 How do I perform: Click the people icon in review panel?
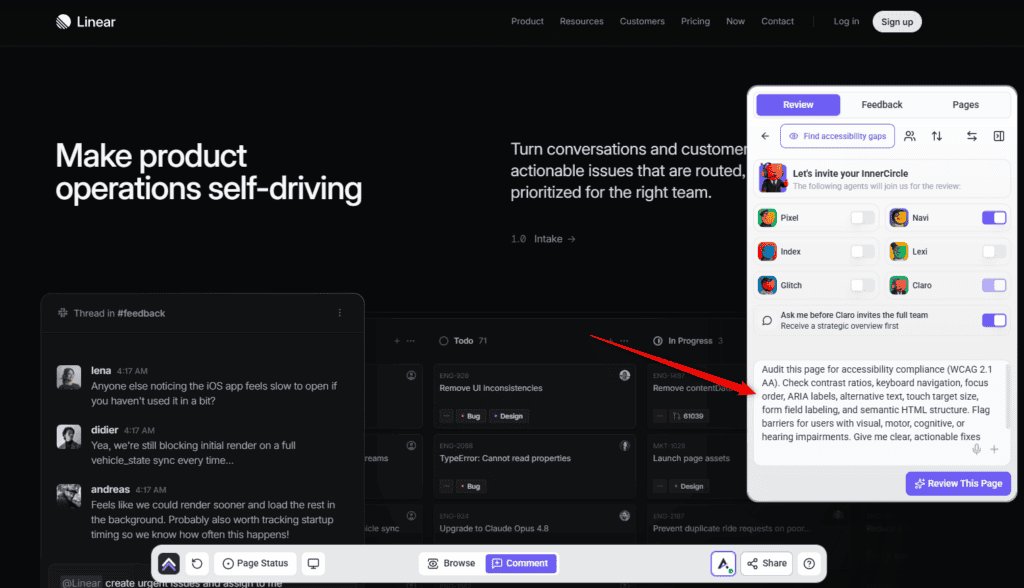pos(909,136)
